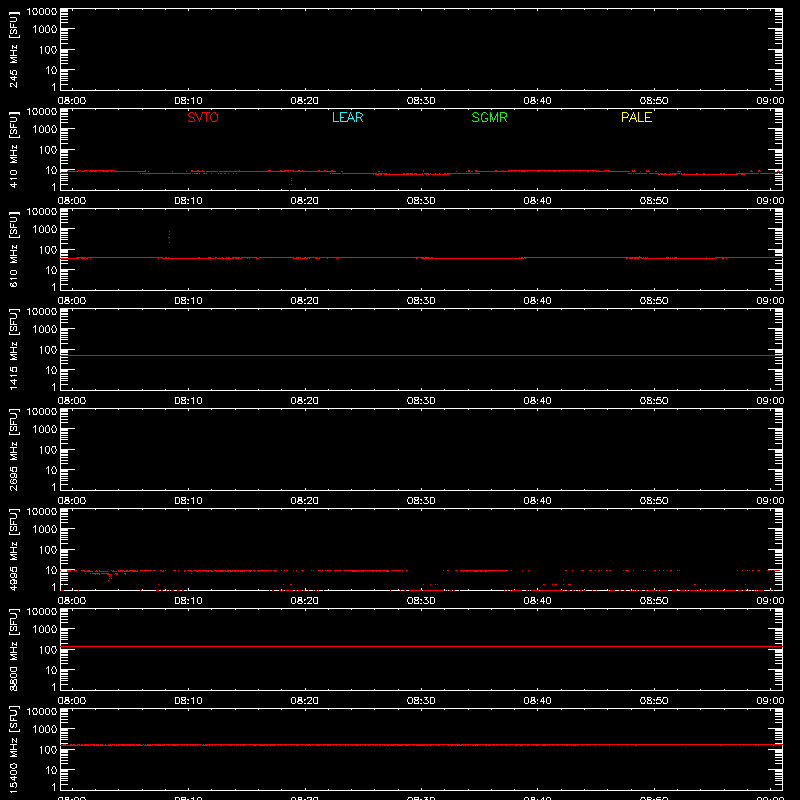Click the 1000 tick label of 410 MHz panel

(x=45, y=130)
